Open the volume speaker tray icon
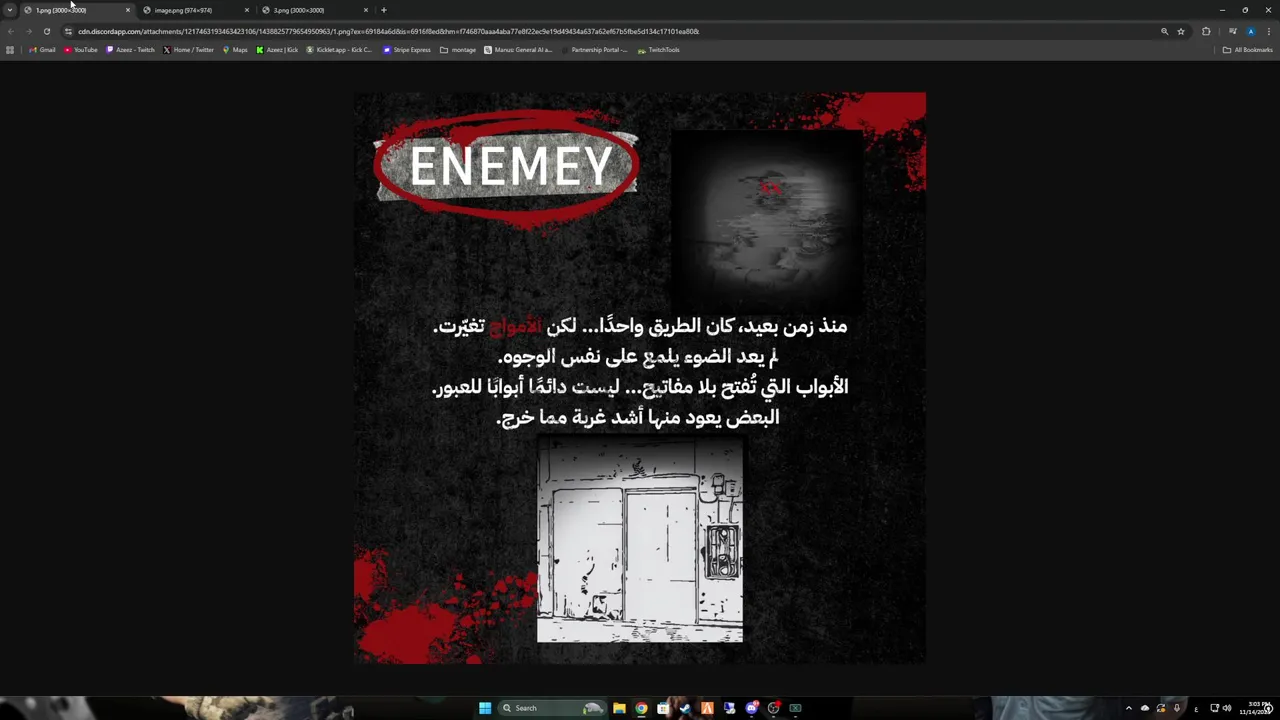 click(x=1227, y=708)
